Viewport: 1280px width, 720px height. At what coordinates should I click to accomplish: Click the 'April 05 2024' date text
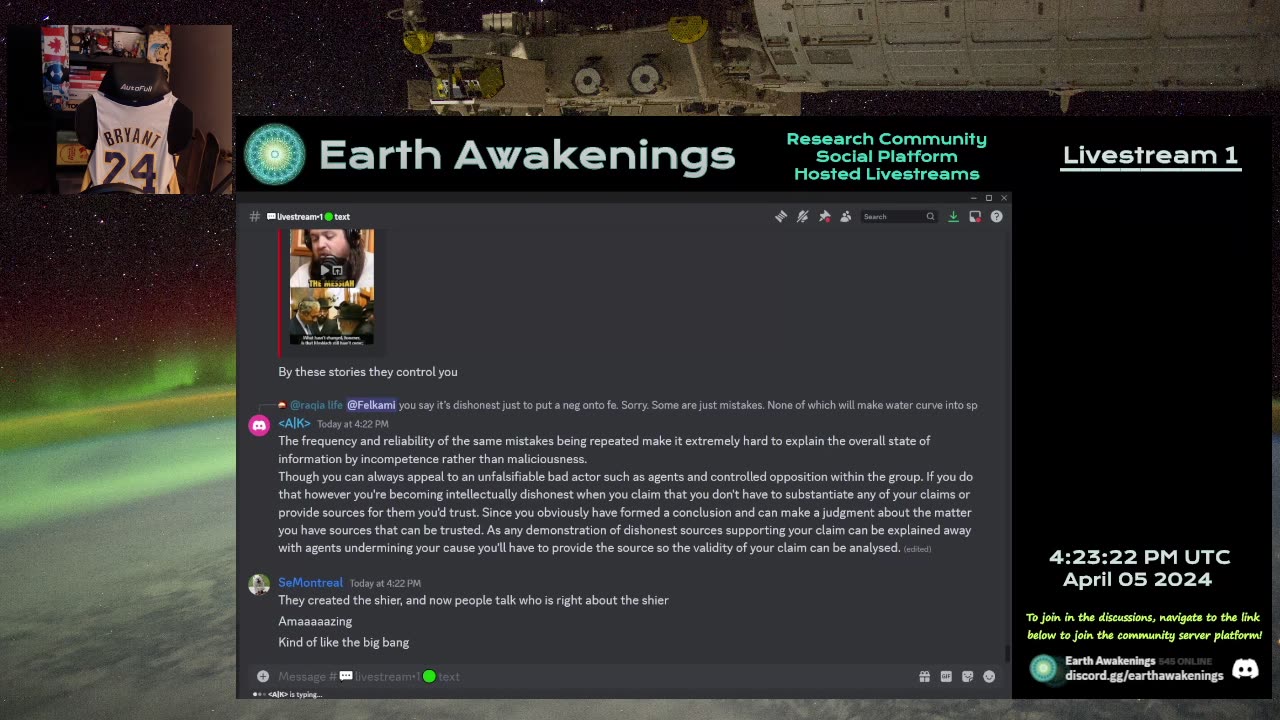click(1137, 579)
